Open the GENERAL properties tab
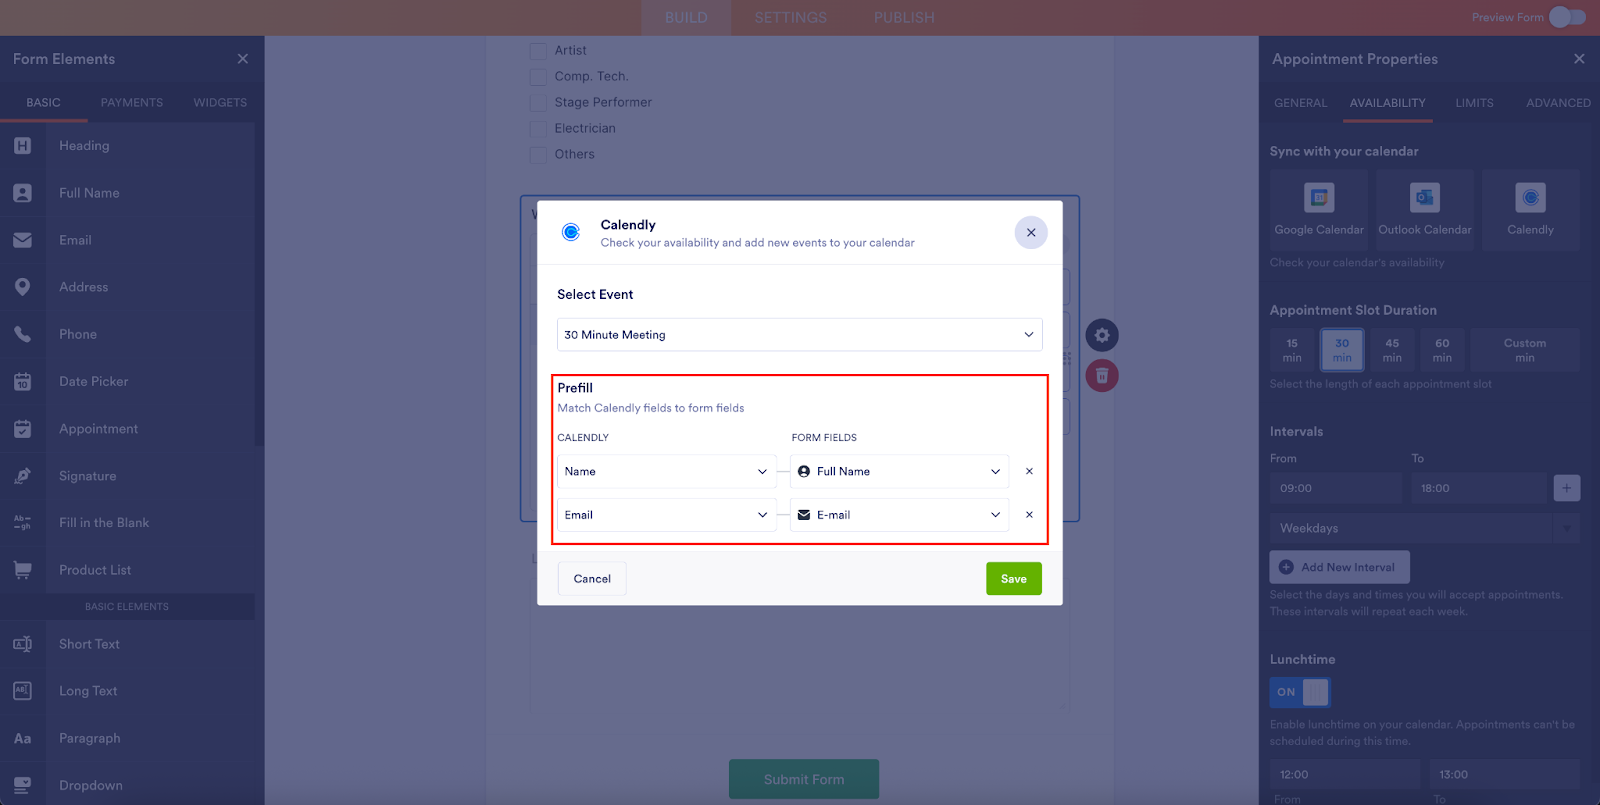Image resolution: width=1600 pixels, height=805 pixels. (x=1300, y=103)
